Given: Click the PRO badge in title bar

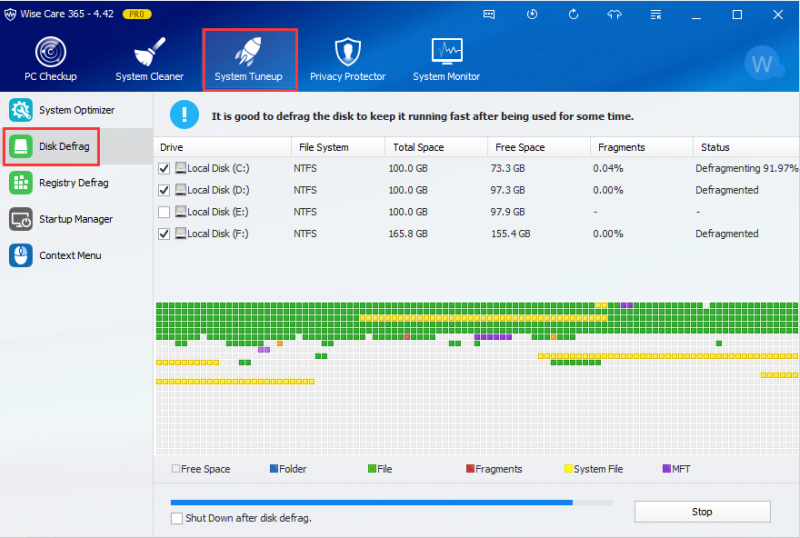Looking at the screenshot, I should click(137, 14).
